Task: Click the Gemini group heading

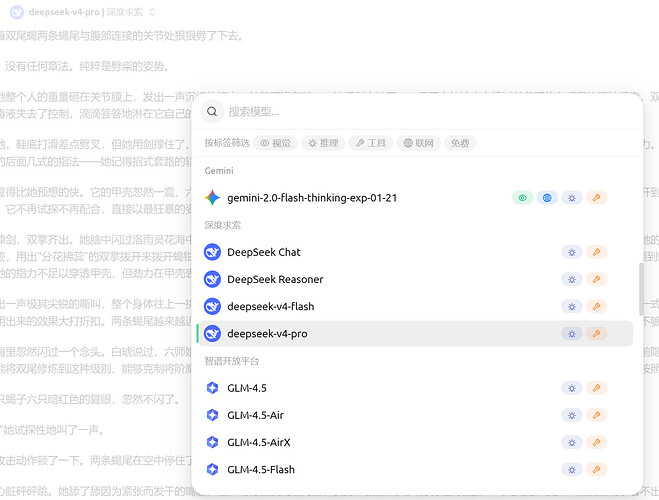Action: [x=219, y=171]
